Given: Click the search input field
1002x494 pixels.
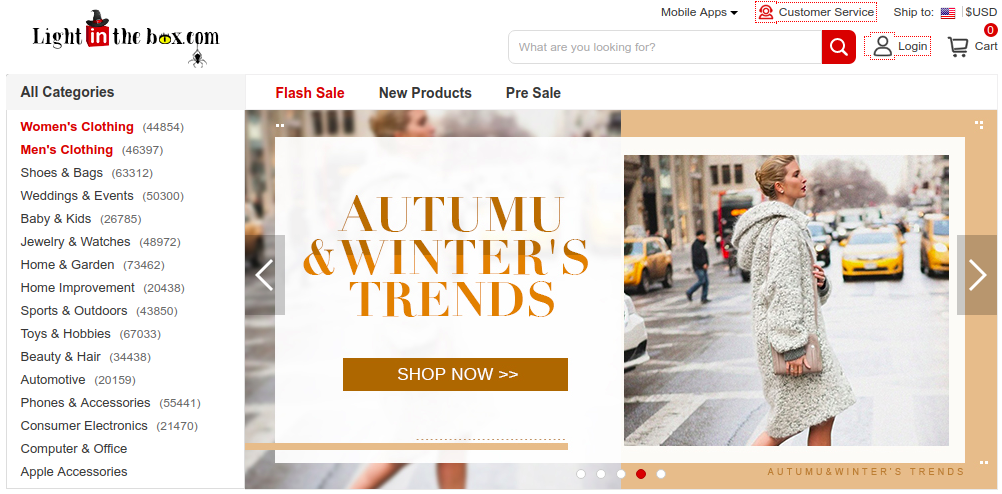Looking at the screenshot, I should [x=665, y=47].
